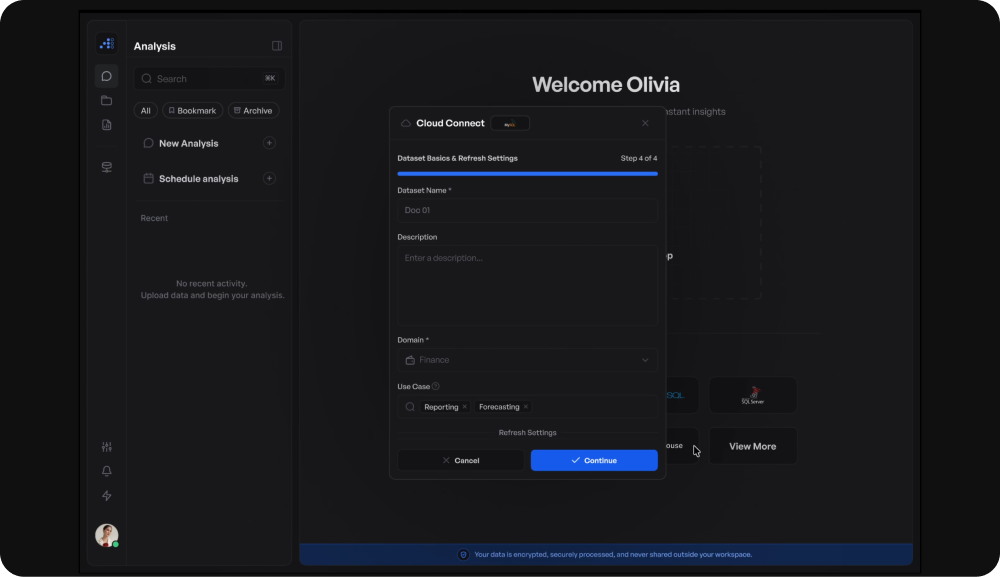1000x577 pixels.
Task: Click the step progress bar
Action: [x=527, y=173]
